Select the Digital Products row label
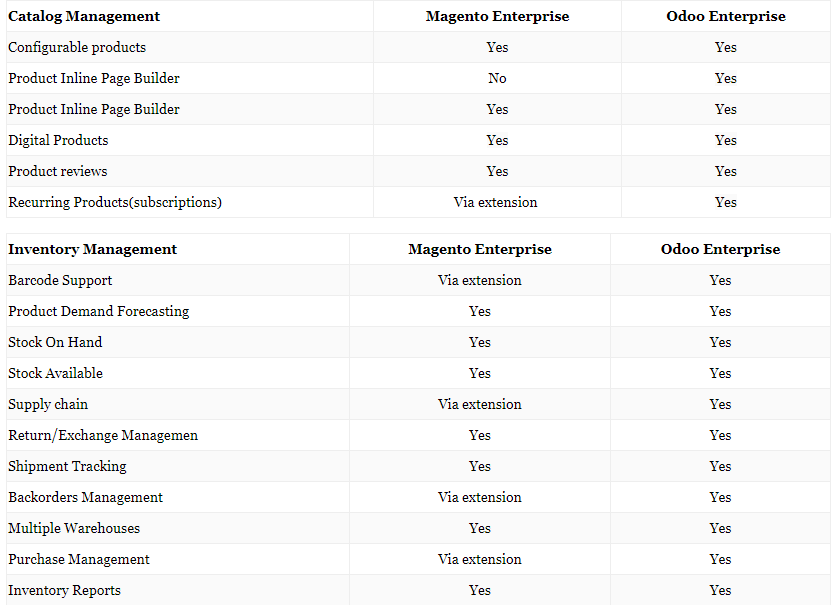The width and height of the screenshot is (837, 605). pos(58,140)
